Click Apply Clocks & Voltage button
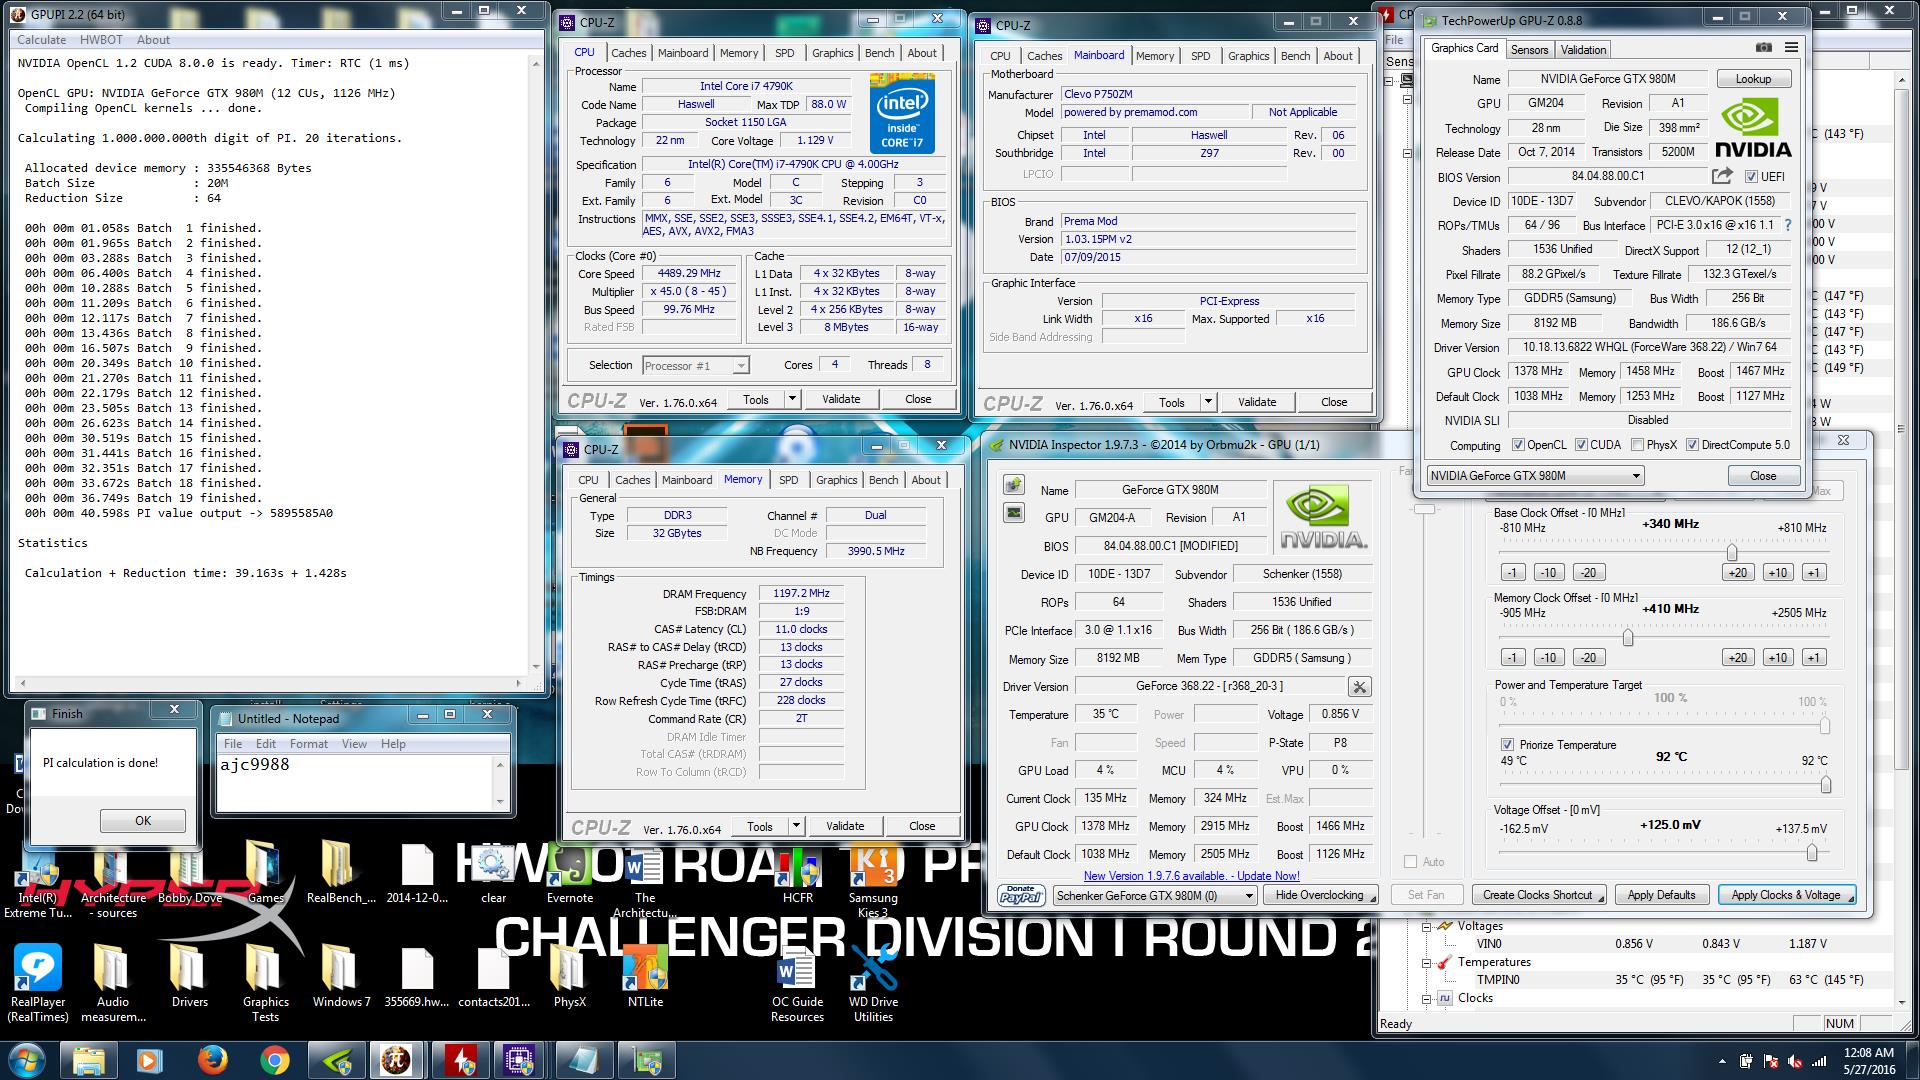Screen dimensions: 1920x1080 tap(1786, 895)
